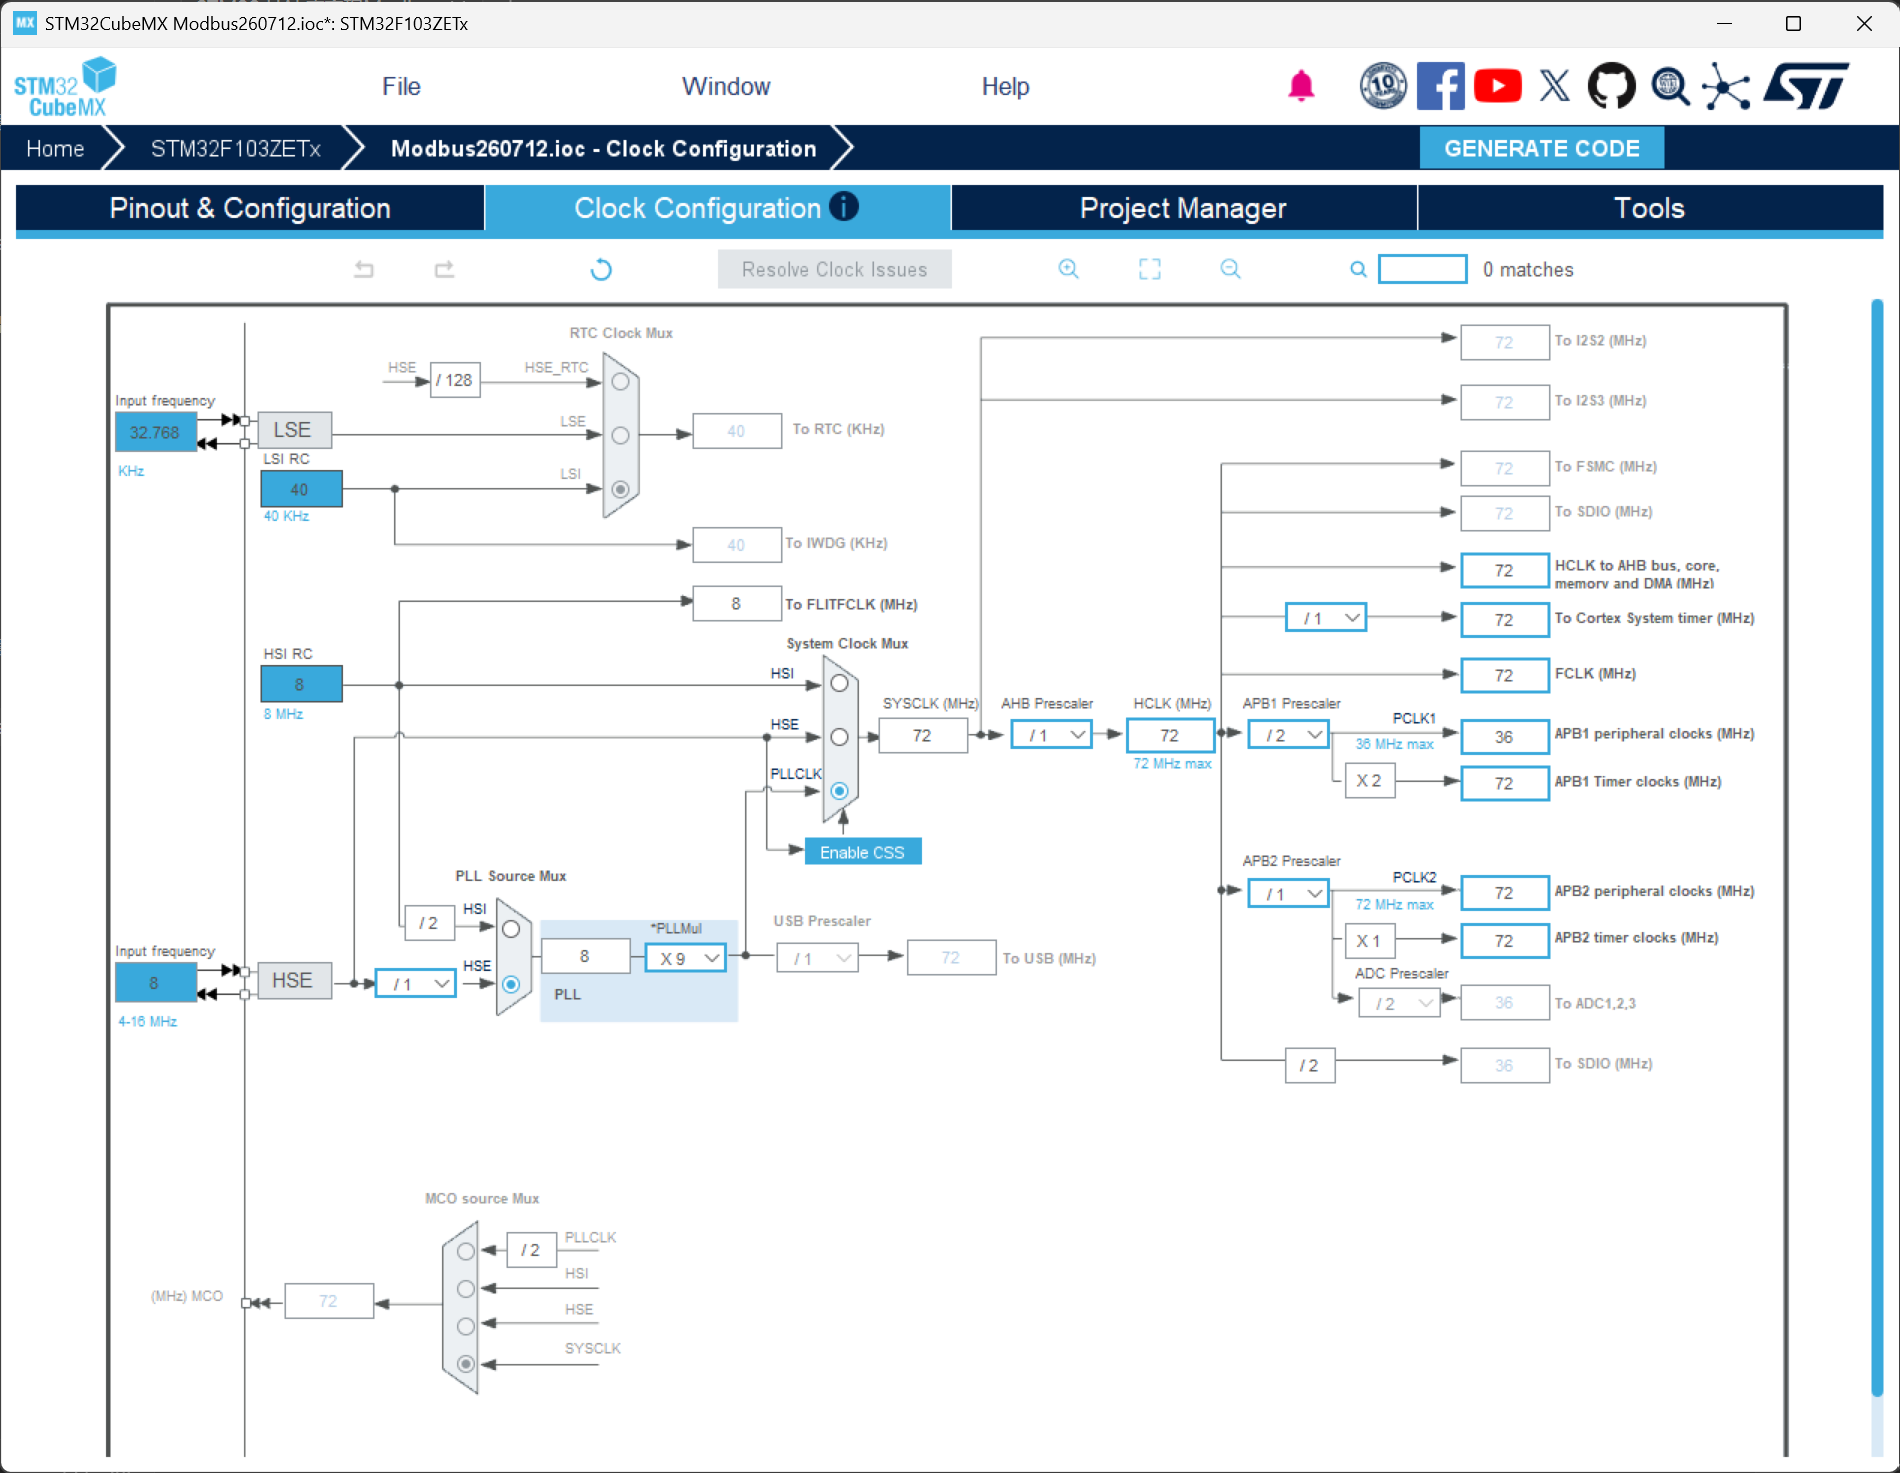
Task: Select LSI in RTC Clock Mux
Action: click(x=620, y=489)
